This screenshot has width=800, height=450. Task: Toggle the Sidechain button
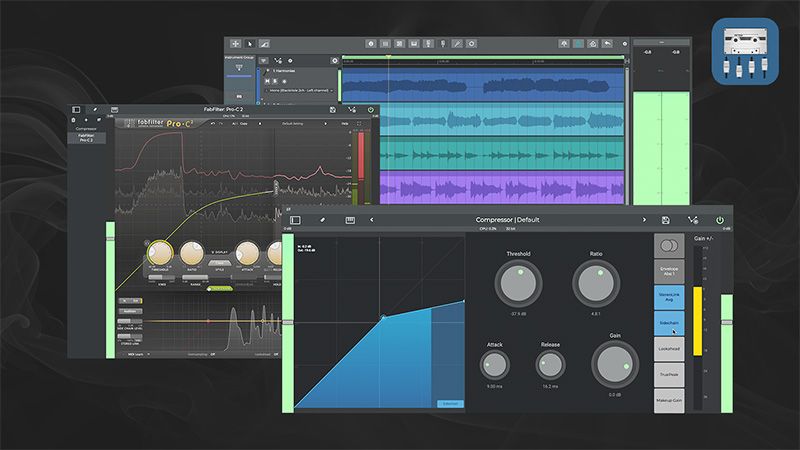[x=669, y=323]
